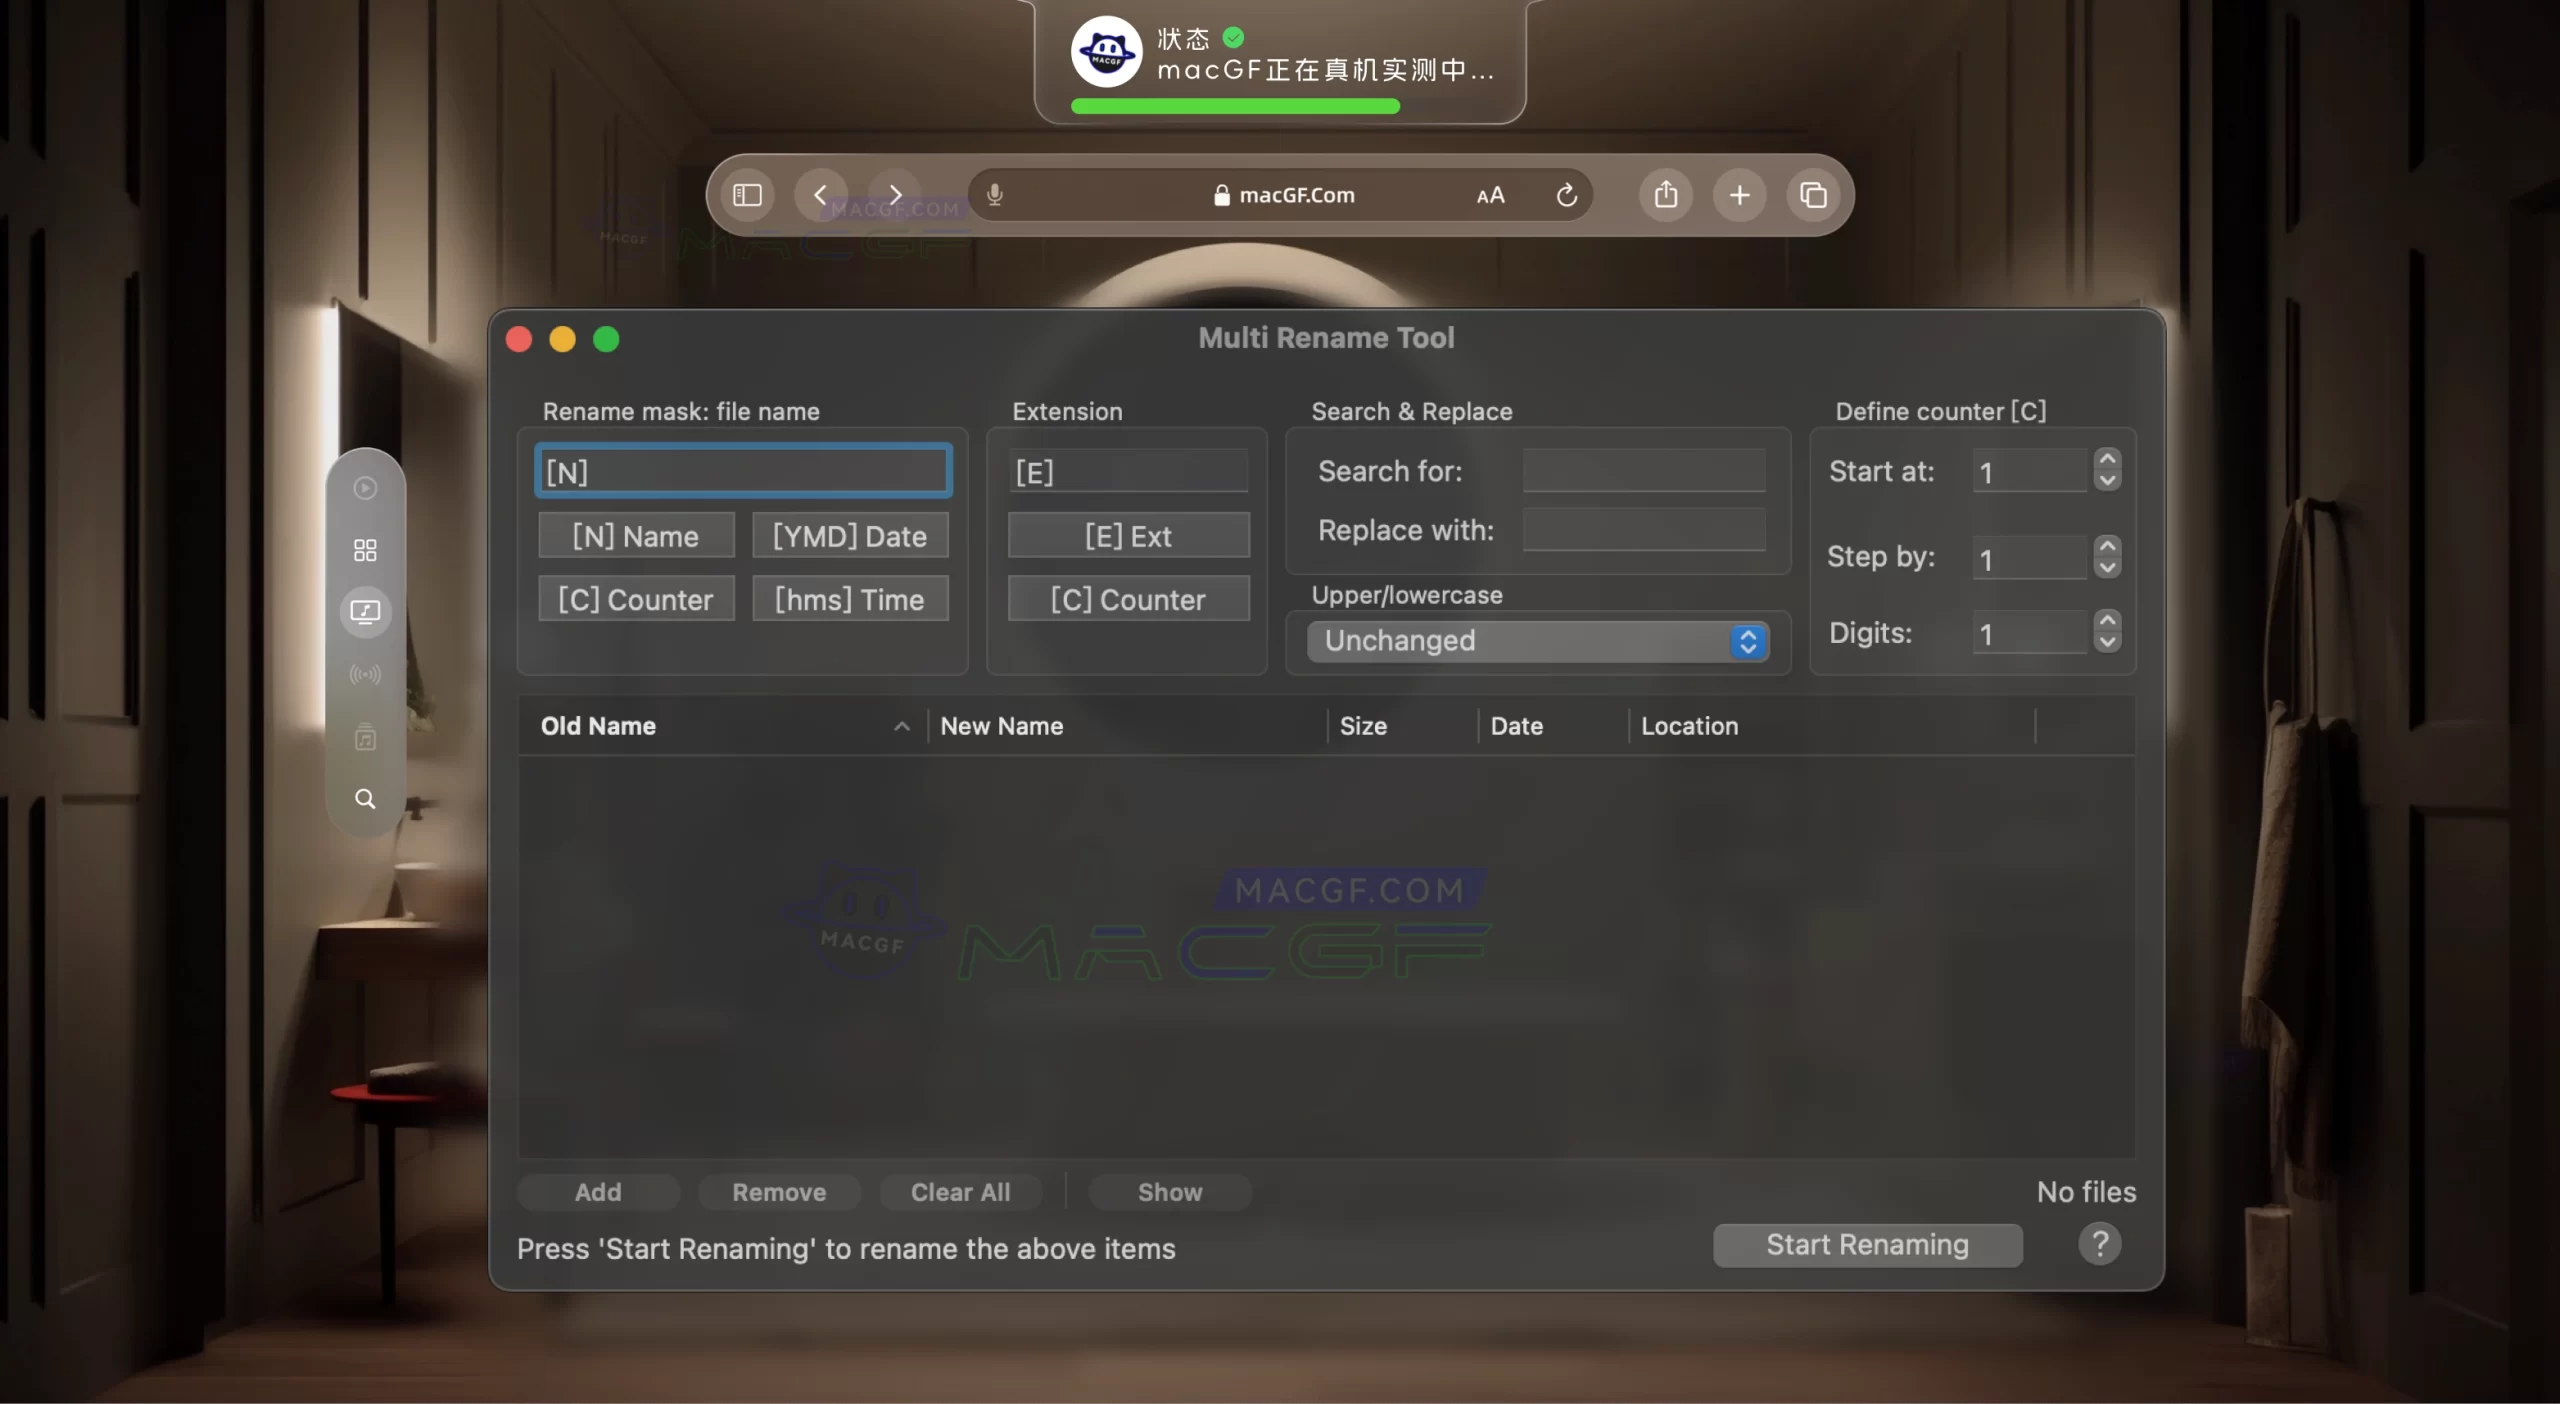Increase Digits using the stepper arrow
Screen dimensions: 2560x1404
tap(2108, 622)
